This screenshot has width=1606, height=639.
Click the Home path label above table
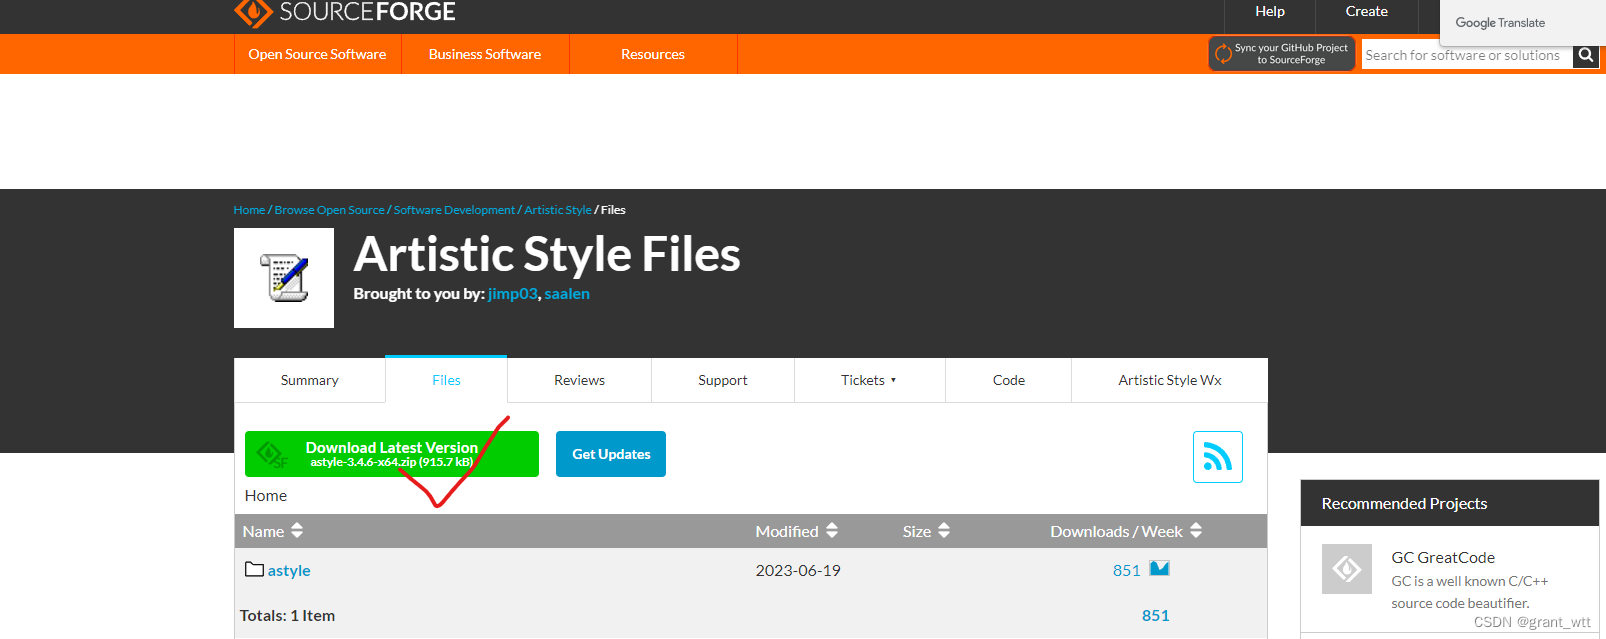266,495
